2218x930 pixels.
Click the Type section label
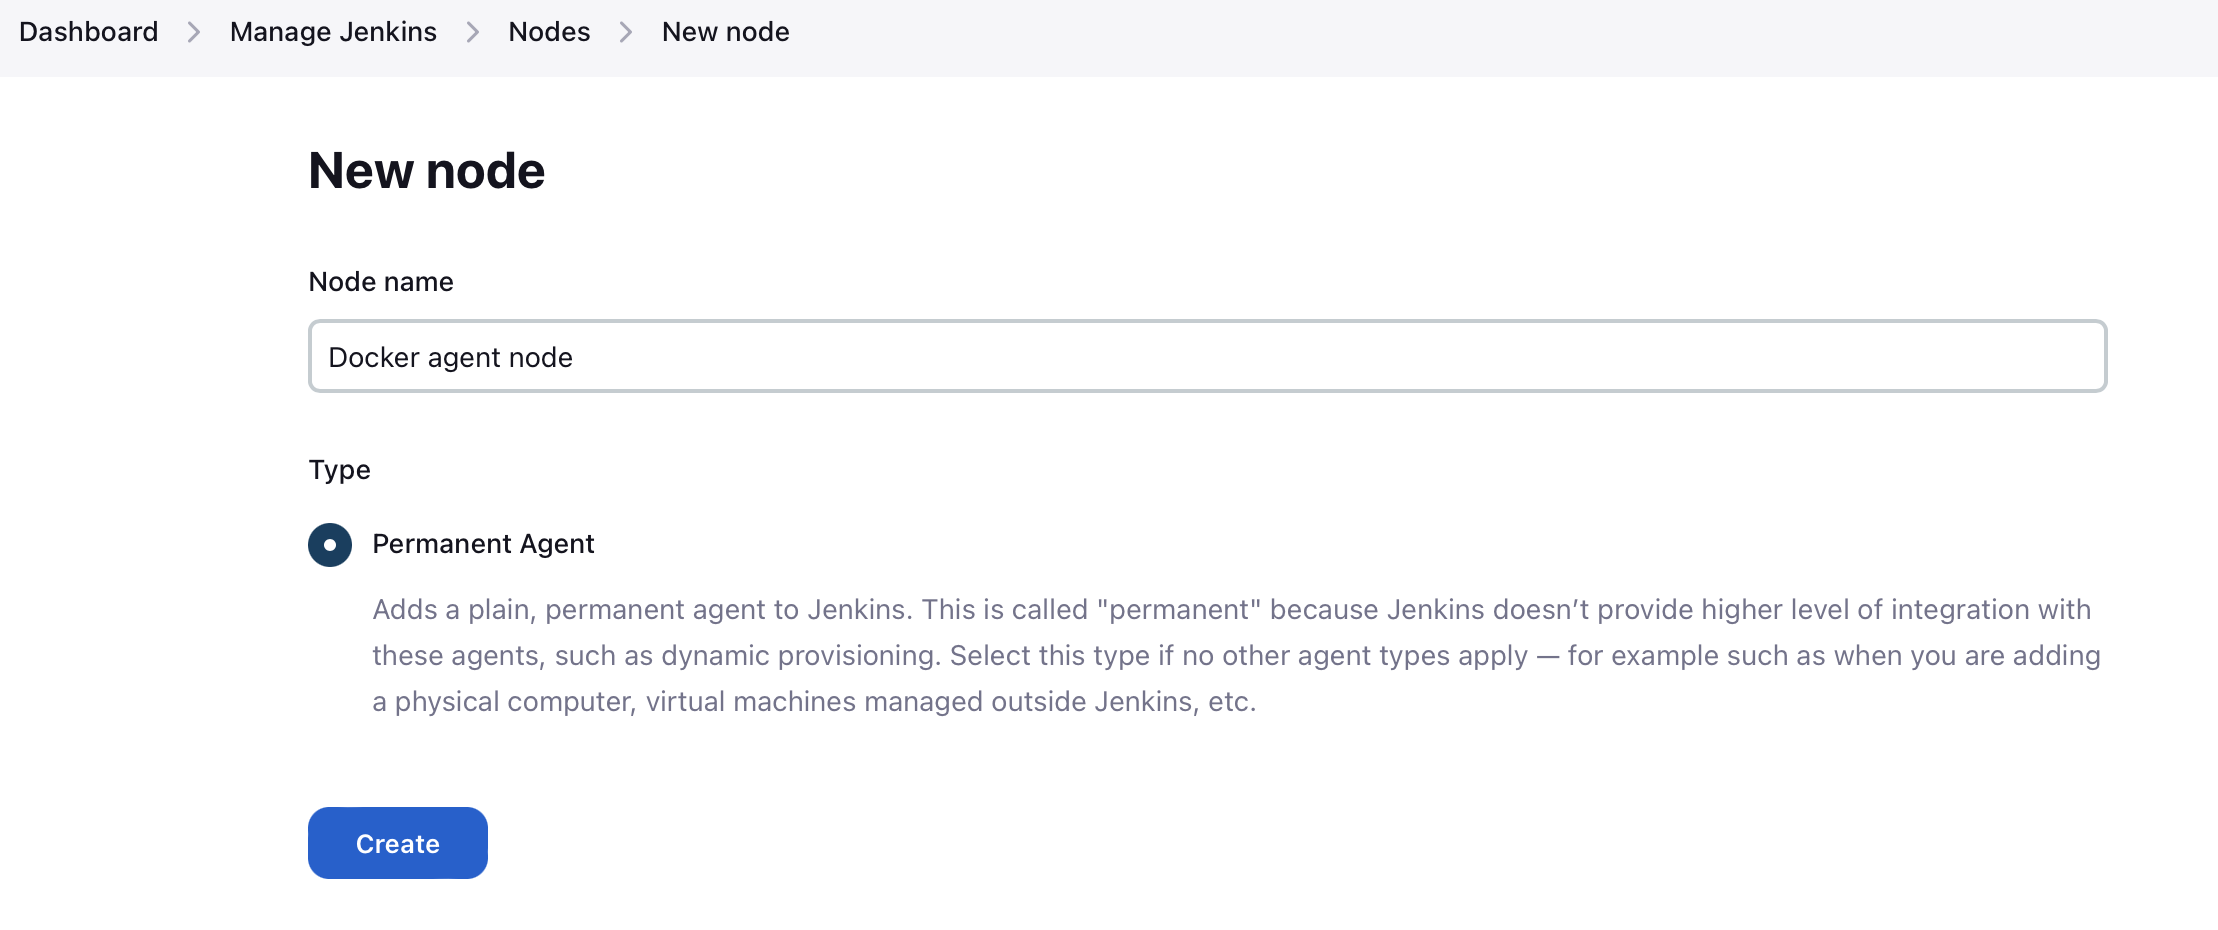(339, 469)
